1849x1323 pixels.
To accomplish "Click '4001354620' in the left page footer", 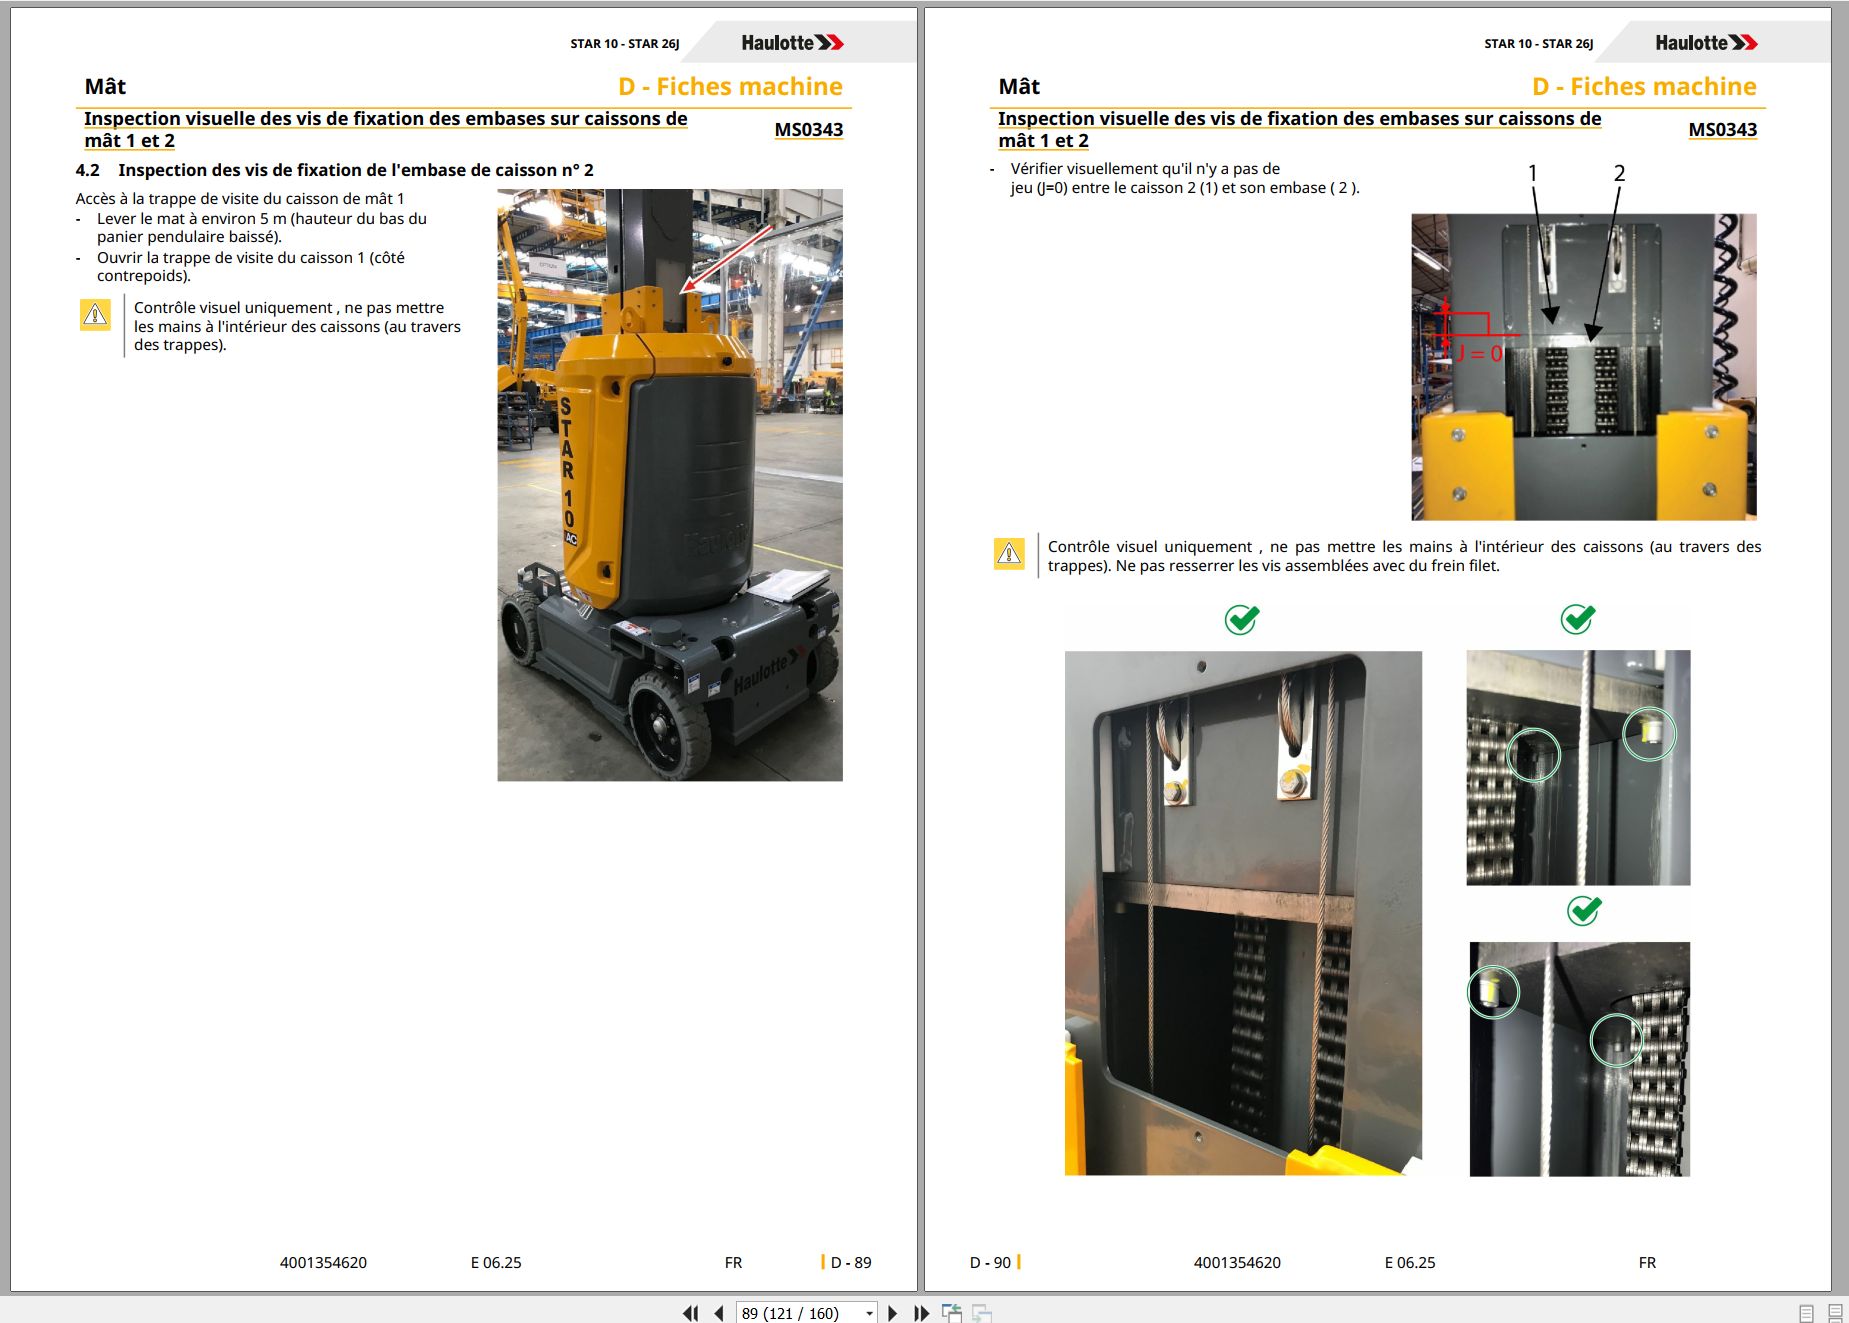I will [x=323, y=1262].
